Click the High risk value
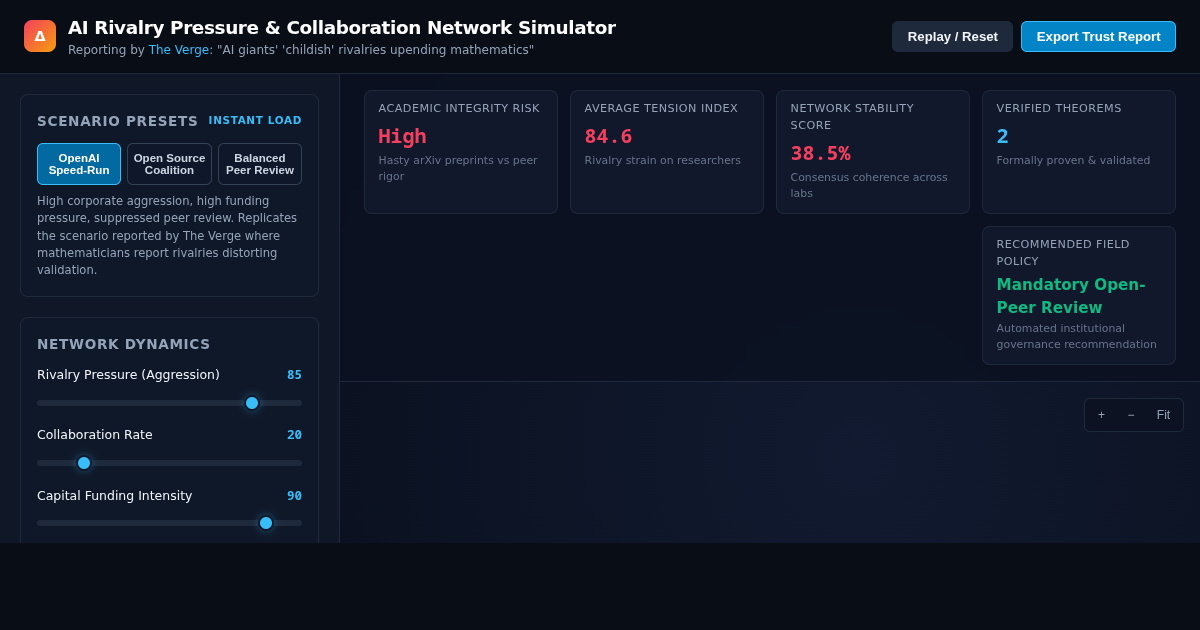The height and width of the screenshot is (630, 1200). 402,136
